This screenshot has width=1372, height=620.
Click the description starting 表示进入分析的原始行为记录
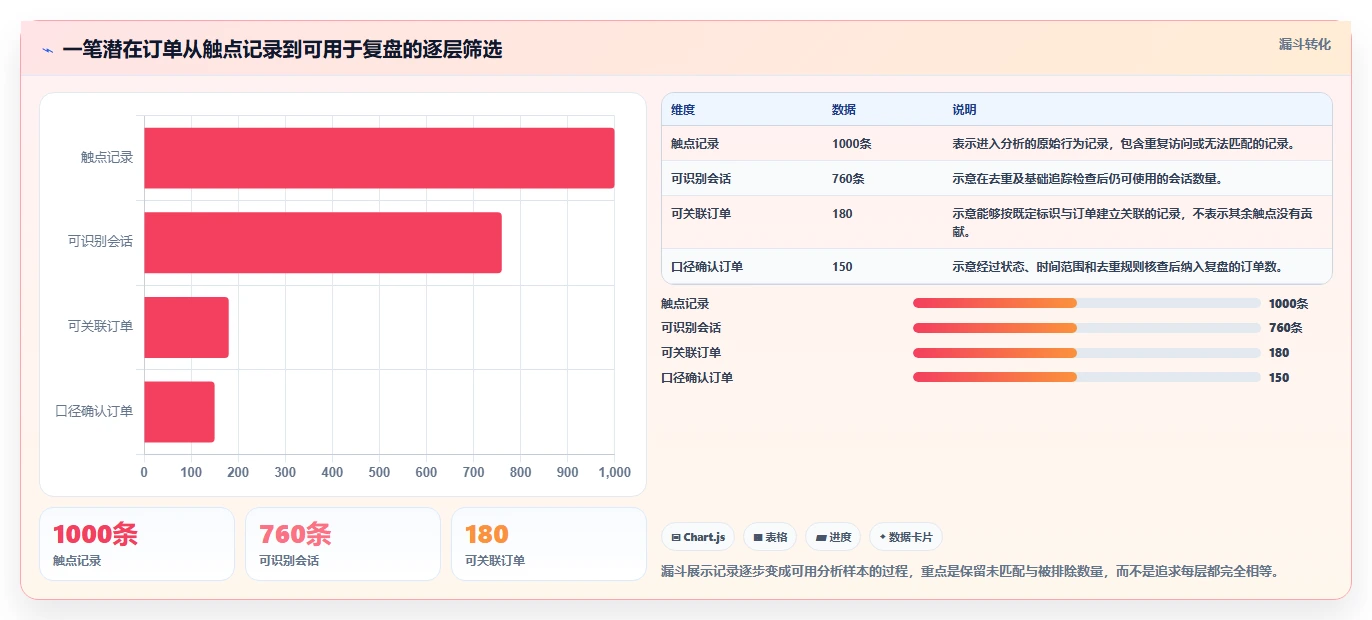[x=1124, y=144]
